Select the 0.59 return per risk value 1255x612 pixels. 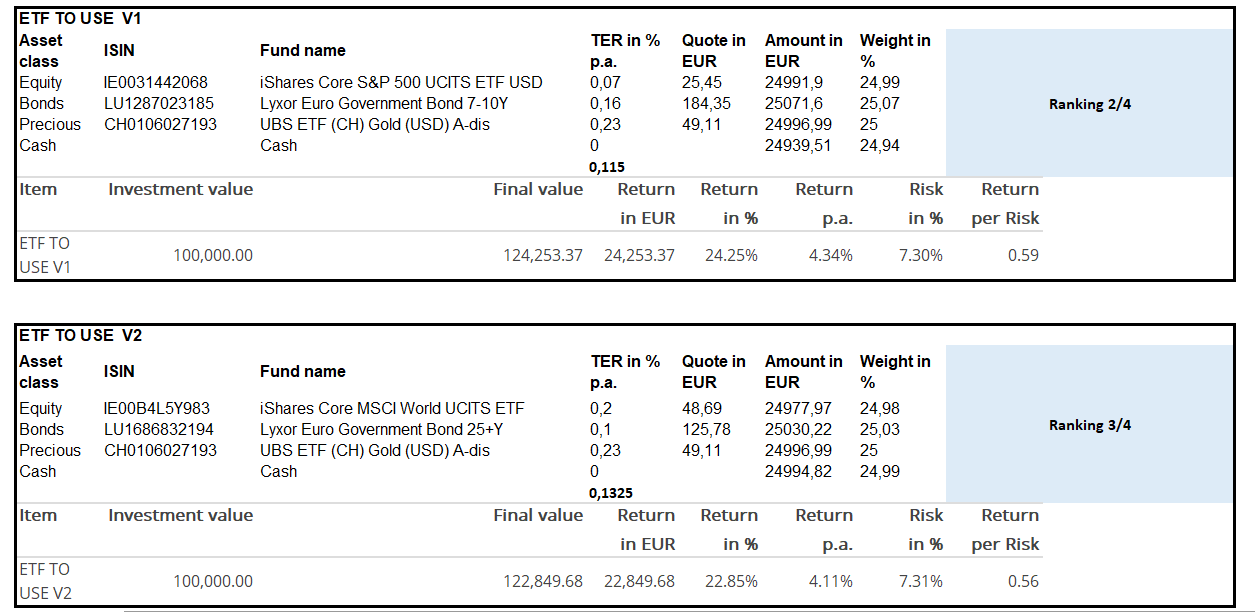coord(1023,255)
